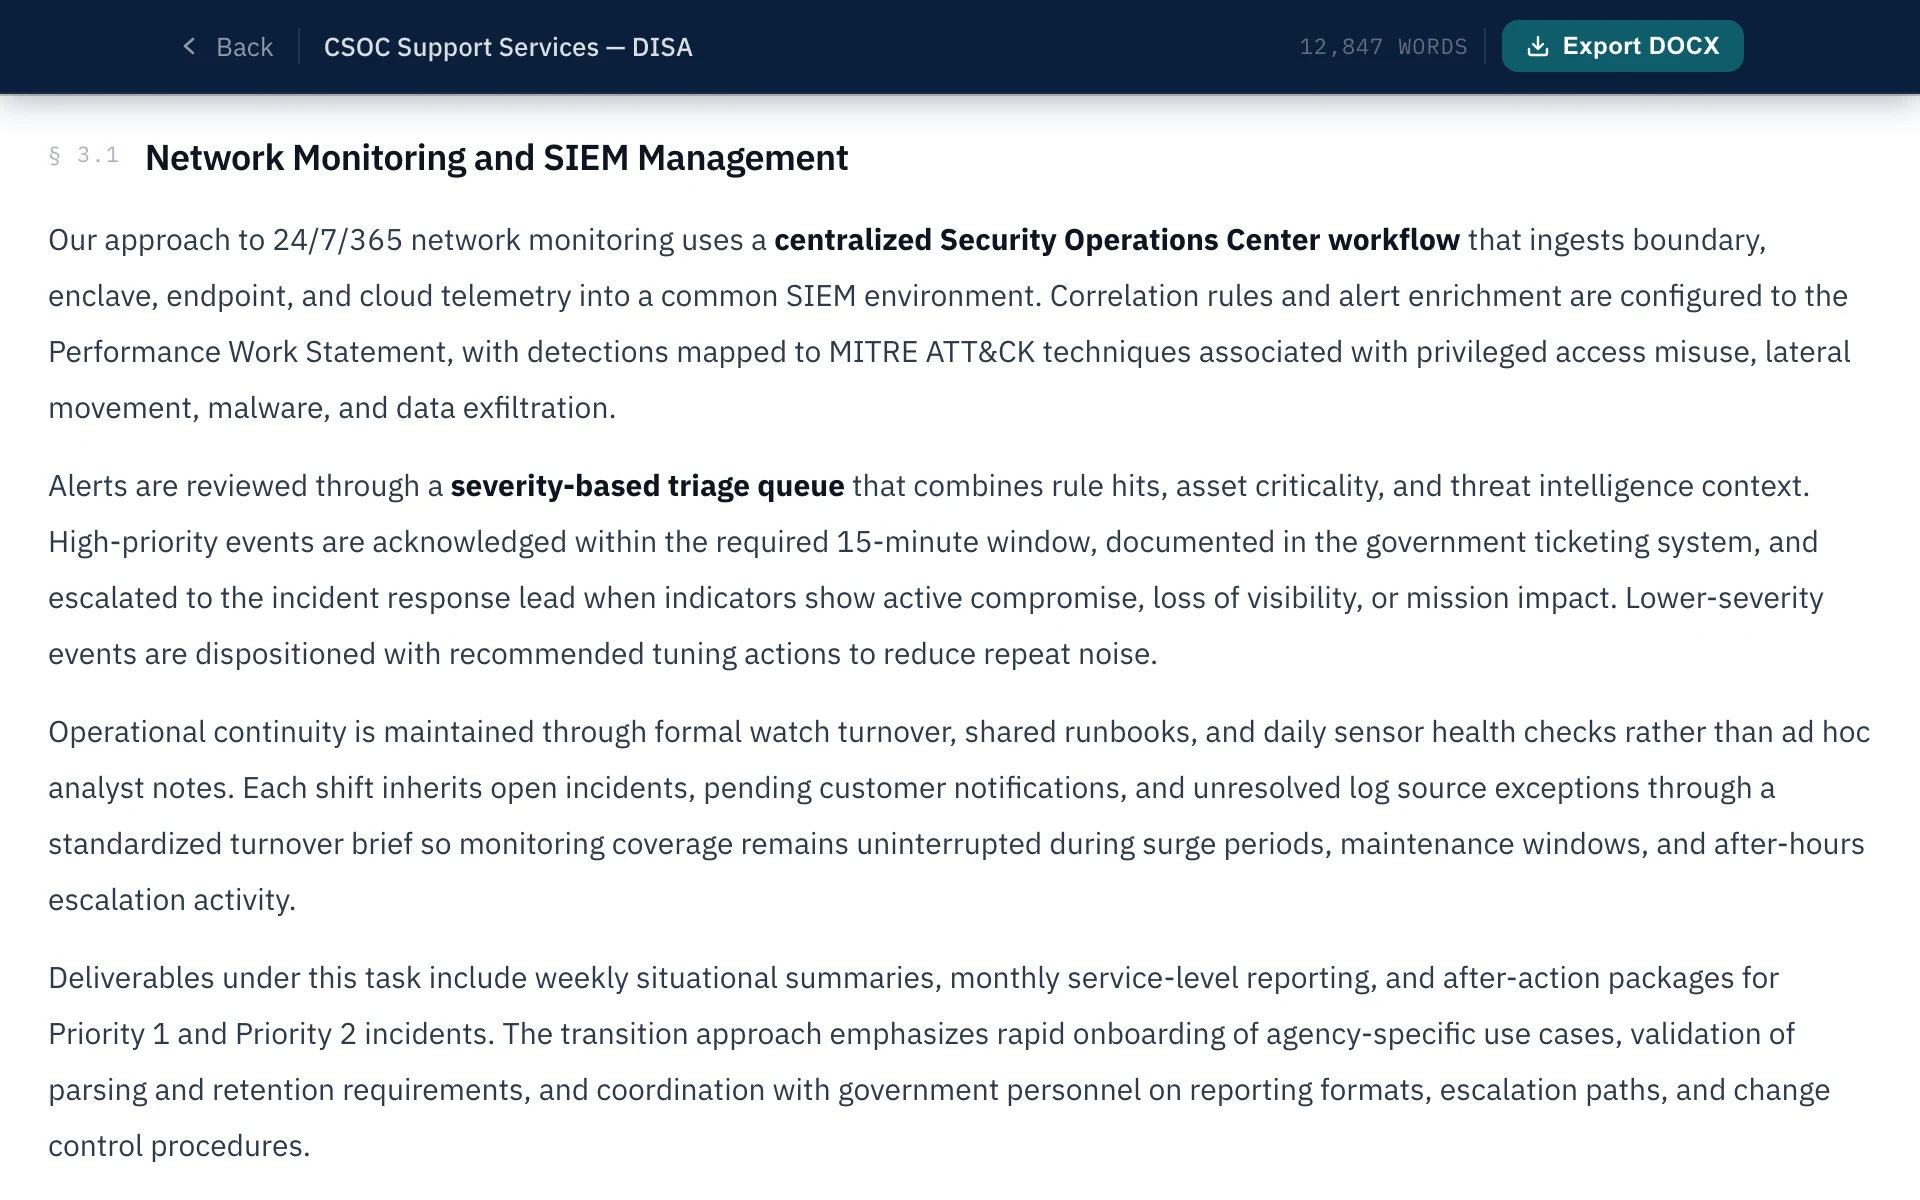1920x1200 pixels.
Task: Select the paragraph about operational continuity
Action: 900,815
